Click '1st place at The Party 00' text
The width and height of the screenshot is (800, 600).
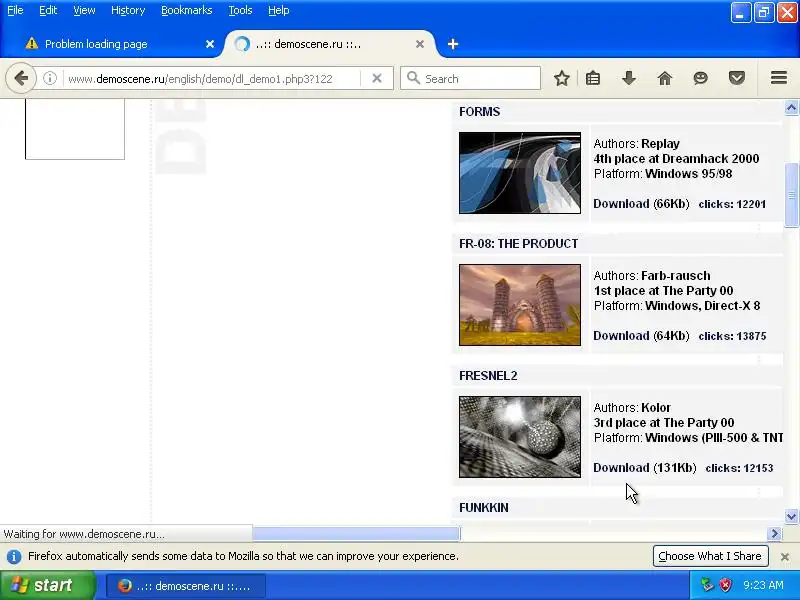pyautogui.click(x=663, y=291)
